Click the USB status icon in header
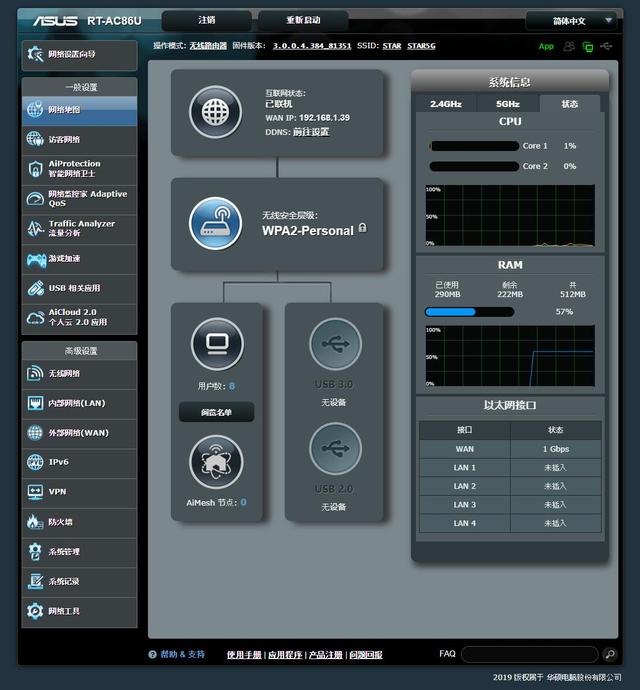This screenshot has width=640, height=690. 606,46
